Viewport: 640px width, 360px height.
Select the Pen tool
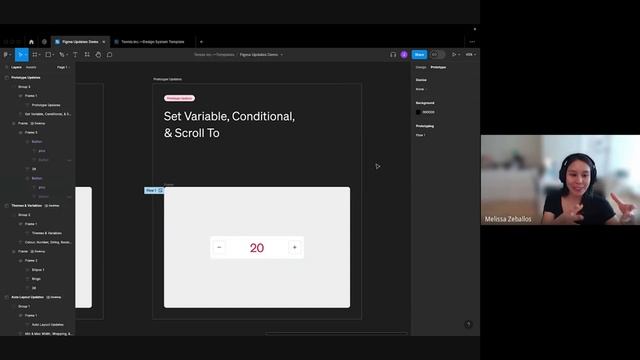pyautogui.click(x=62, y=54)
